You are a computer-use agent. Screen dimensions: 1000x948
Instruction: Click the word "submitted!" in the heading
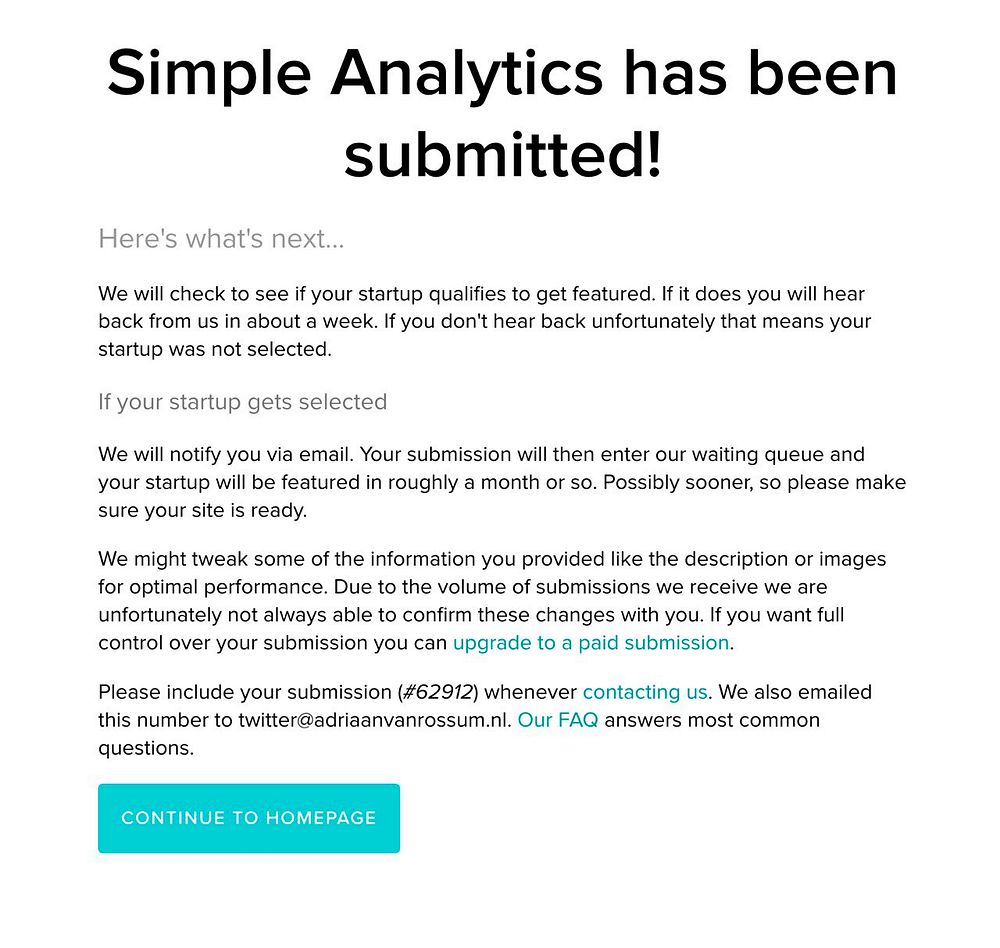(503, 155)
